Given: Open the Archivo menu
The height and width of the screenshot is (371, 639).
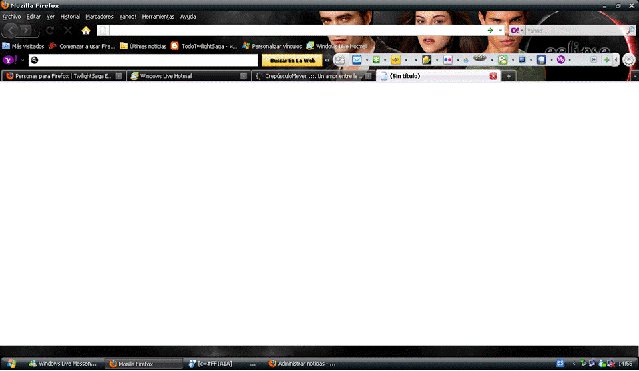Looking at the screenshot, I should [12, 17].
